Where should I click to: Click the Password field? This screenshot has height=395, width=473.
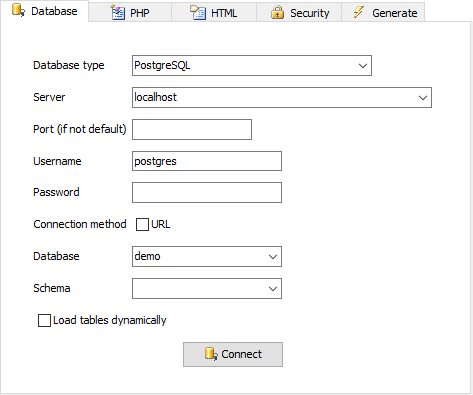pos(207,192)
